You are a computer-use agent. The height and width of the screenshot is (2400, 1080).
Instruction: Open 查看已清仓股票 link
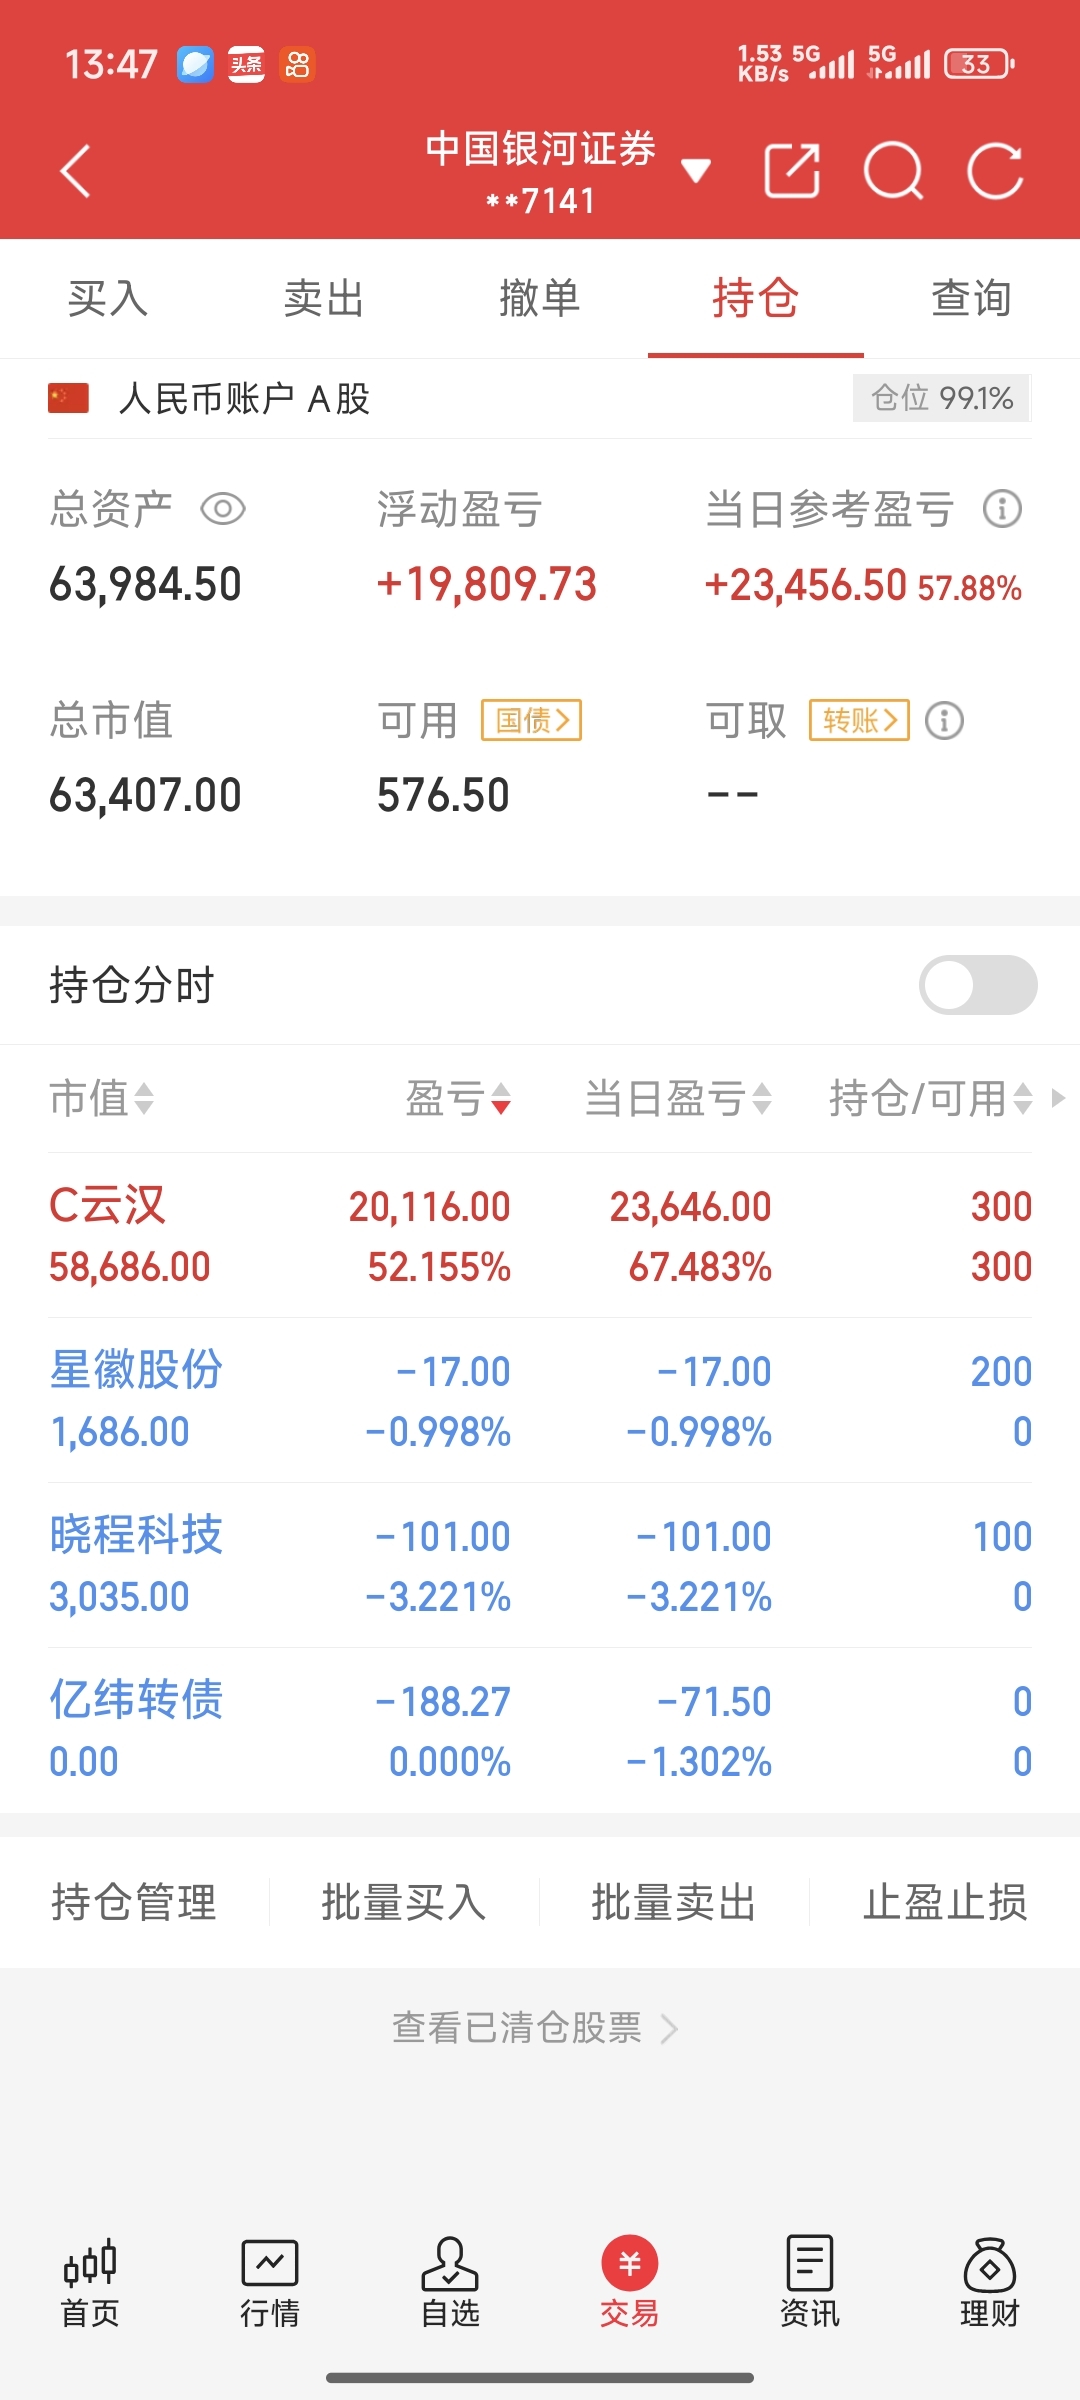pyautogui.click(x=535, y=2028)
